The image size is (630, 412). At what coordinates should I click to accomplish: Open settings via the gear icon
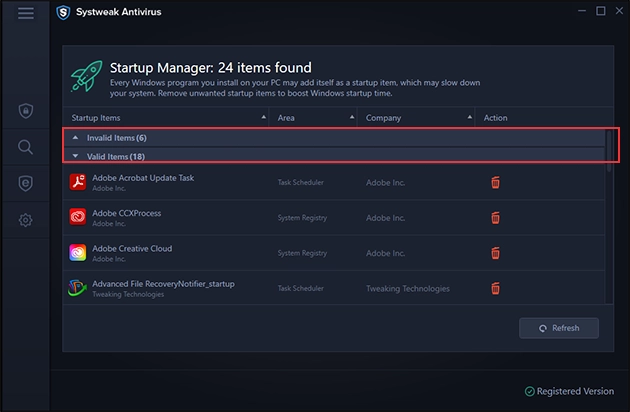[x=26, y=220]
